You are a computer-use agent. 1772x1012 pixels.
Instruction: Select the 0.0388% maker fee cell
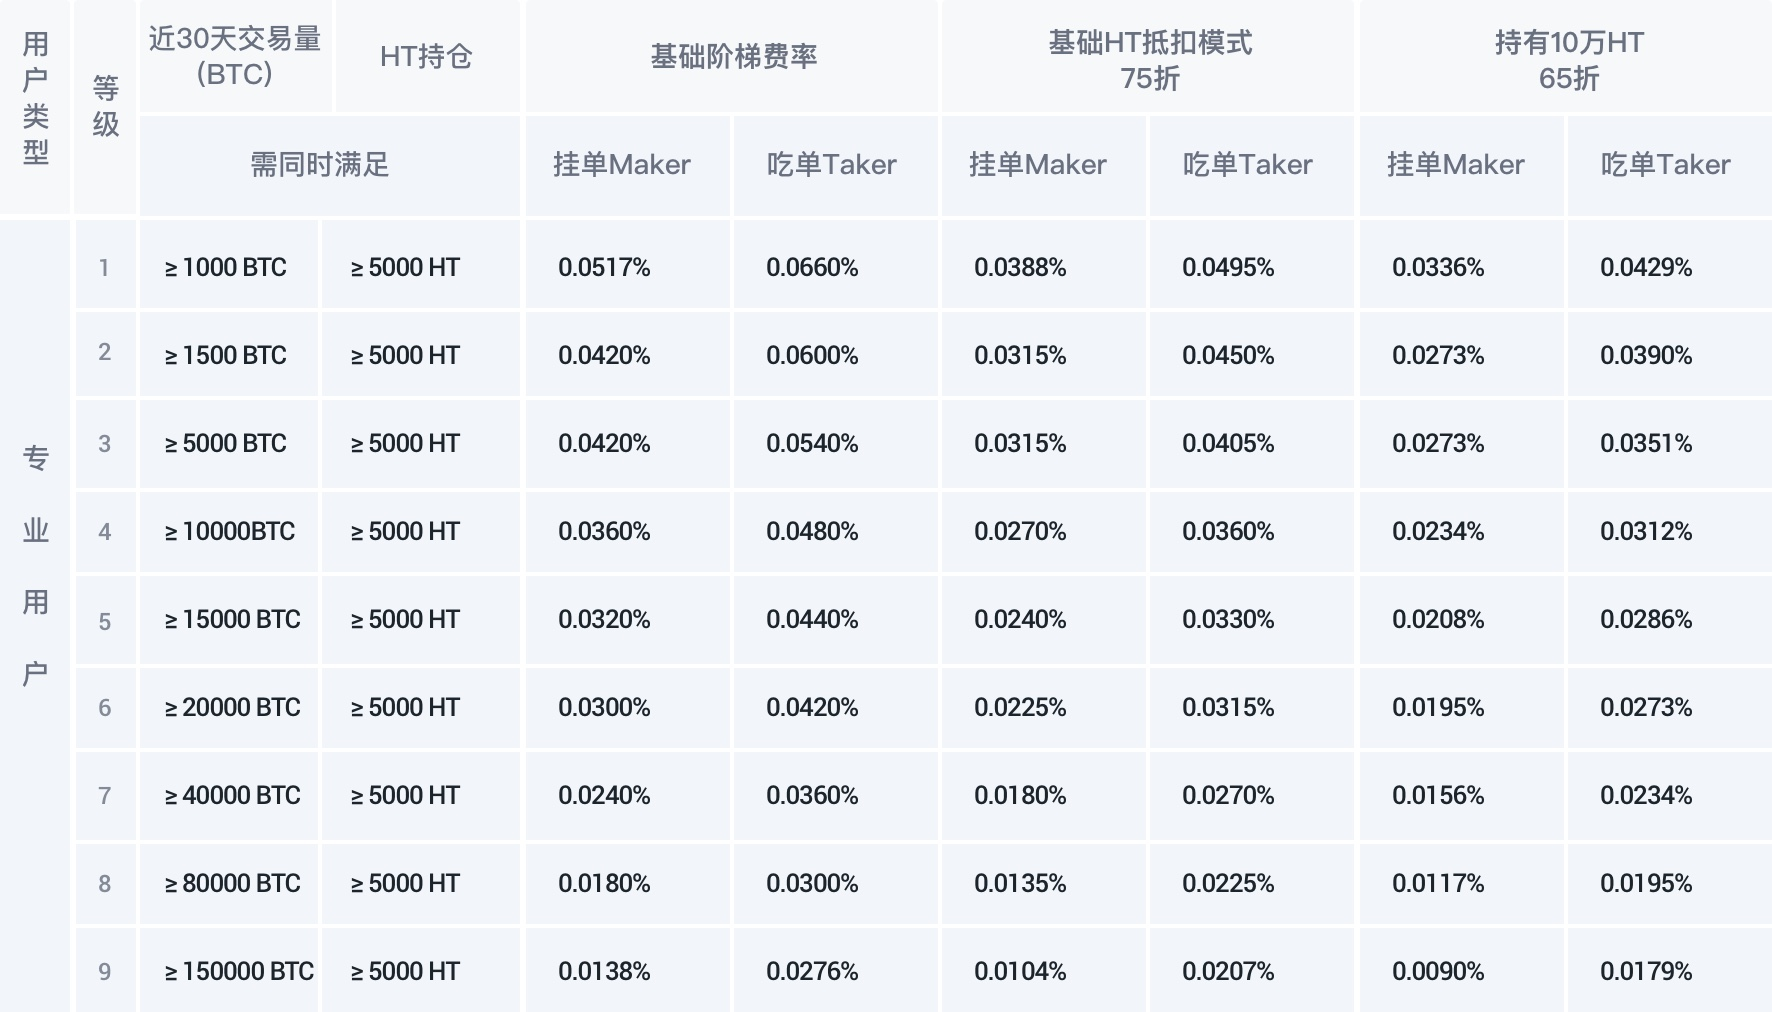1044,267
